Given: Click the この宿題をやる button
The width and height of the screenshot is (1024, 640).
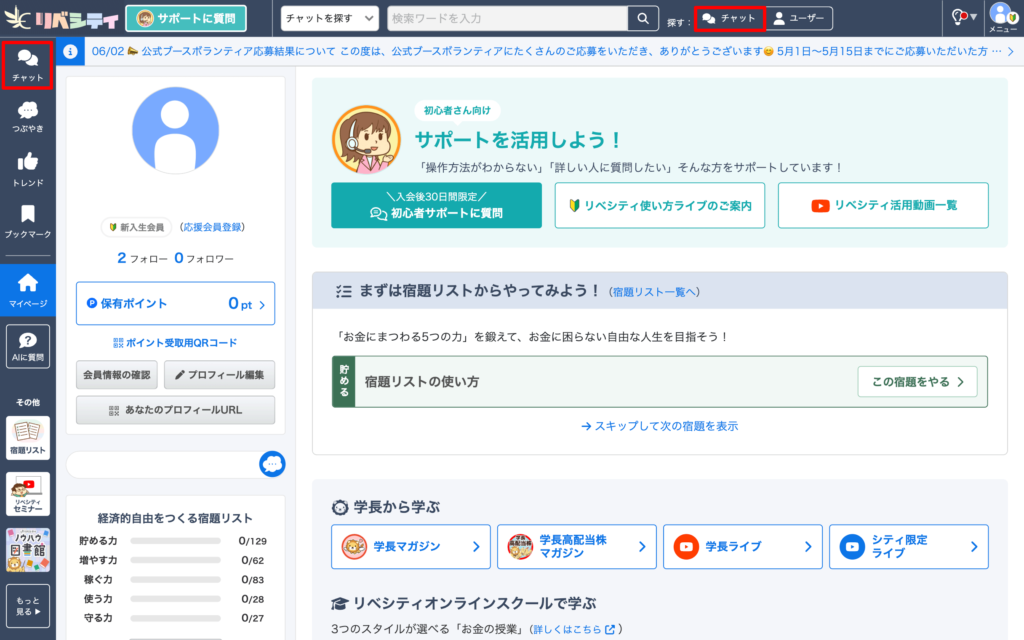Looking at the screenshot, I should (916, 381).
